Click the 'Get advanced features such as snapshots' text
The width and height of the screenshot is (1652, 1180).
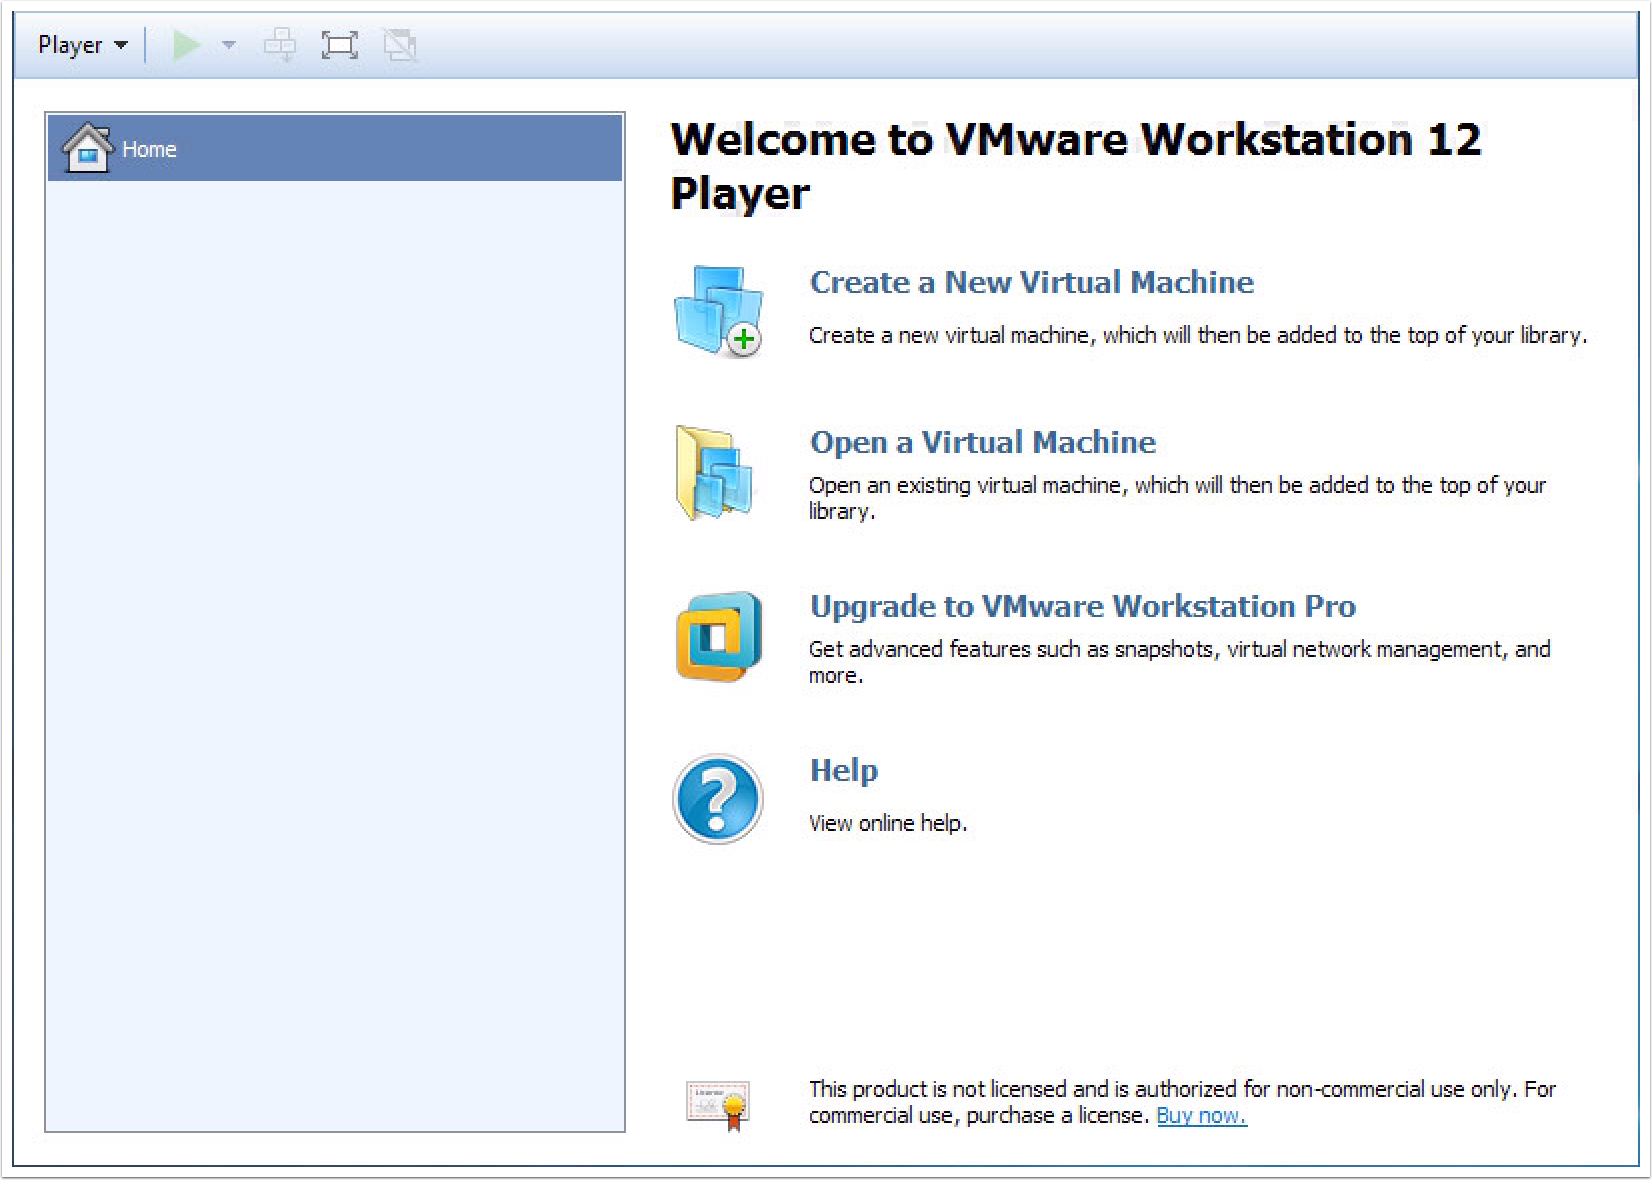pos(1179,662)
